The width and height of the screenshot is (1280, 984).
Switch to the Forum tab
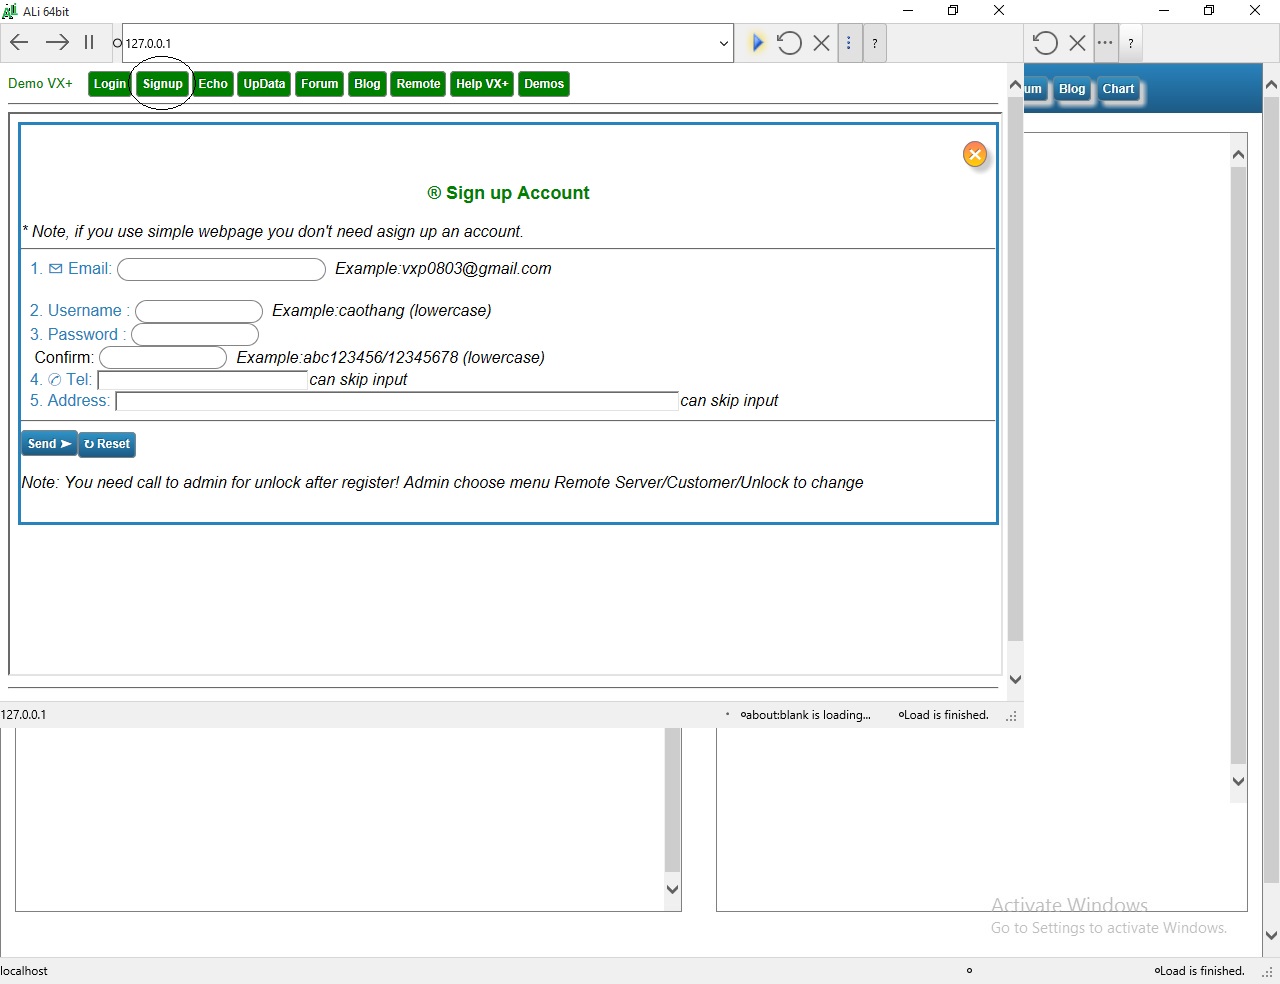coord(319,84)
